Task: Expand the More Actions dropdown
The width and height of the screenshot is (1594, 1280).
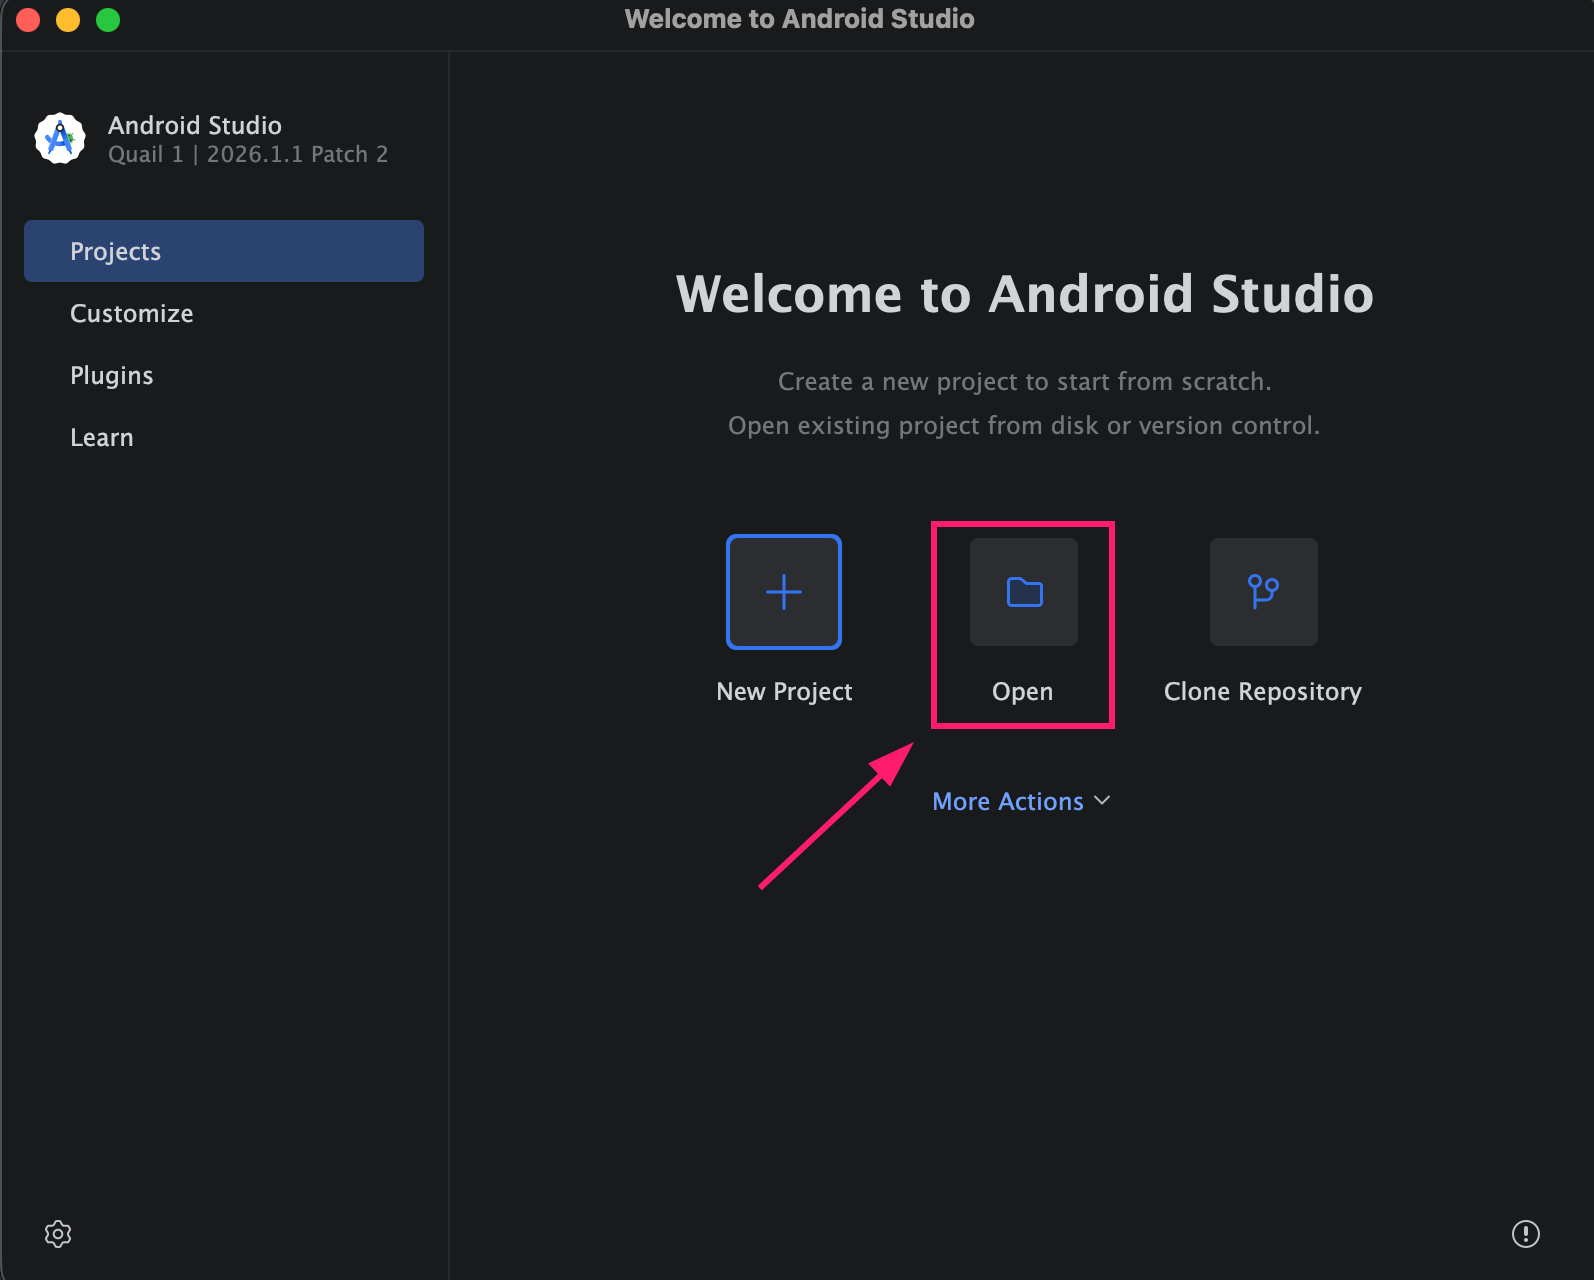Action: pyautogui.click(x=1022, y=801)
